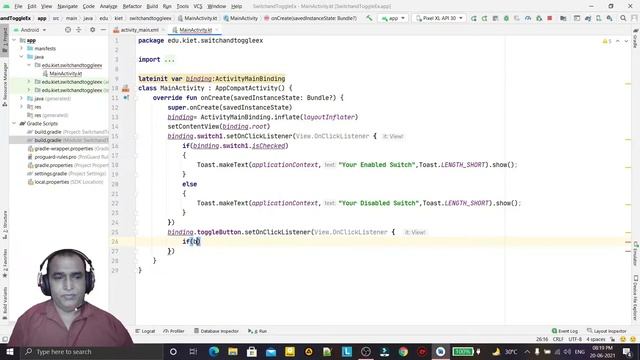
Task: Collapse the Gradle Scripts node
Action: pyautogui.click(x=15, y=123)
